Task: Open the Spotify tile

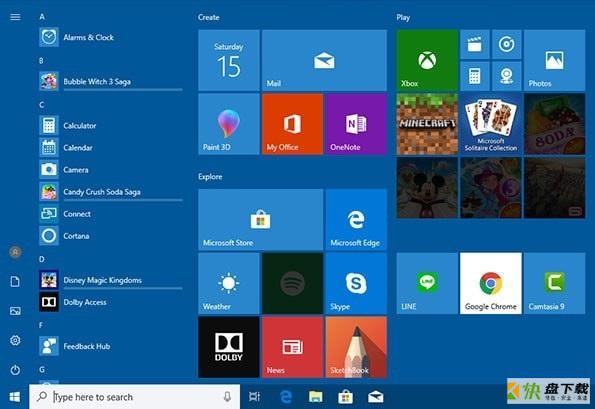Action: point(293,283)
